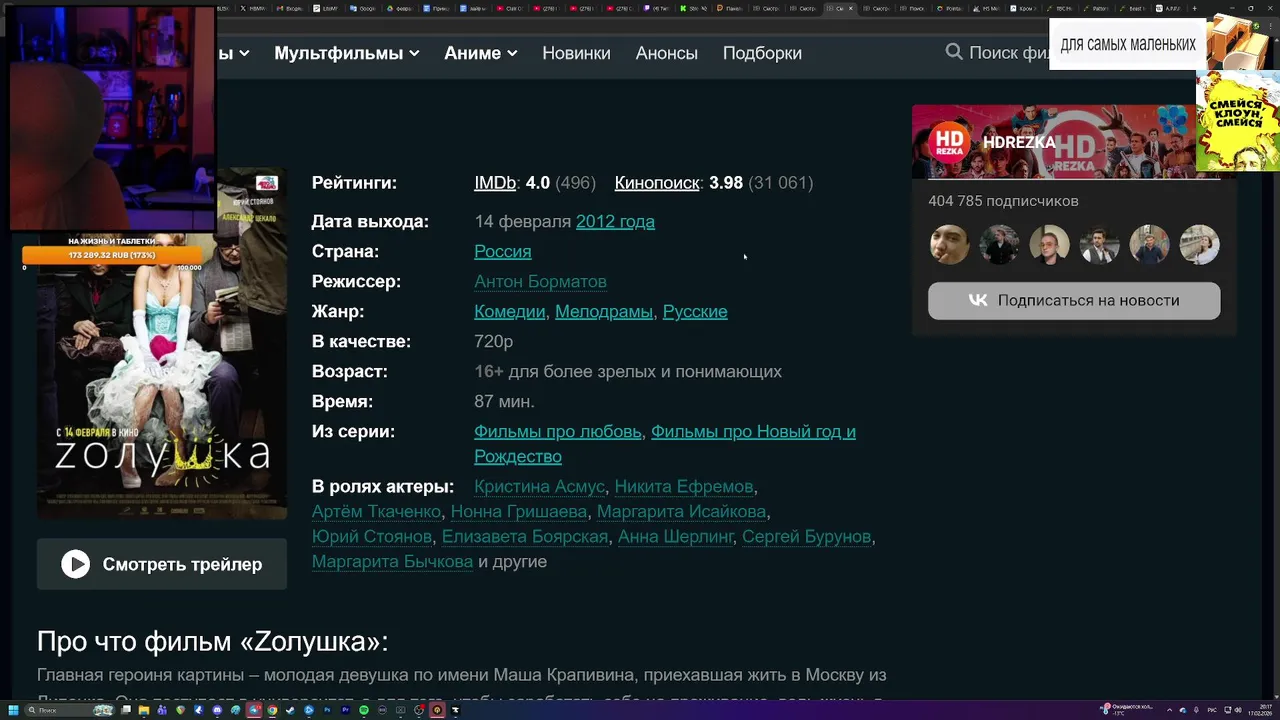This screenshot has width=1280, height=720.
Task: Open actor Юрий Стоянов link
Action: [372, 537]
